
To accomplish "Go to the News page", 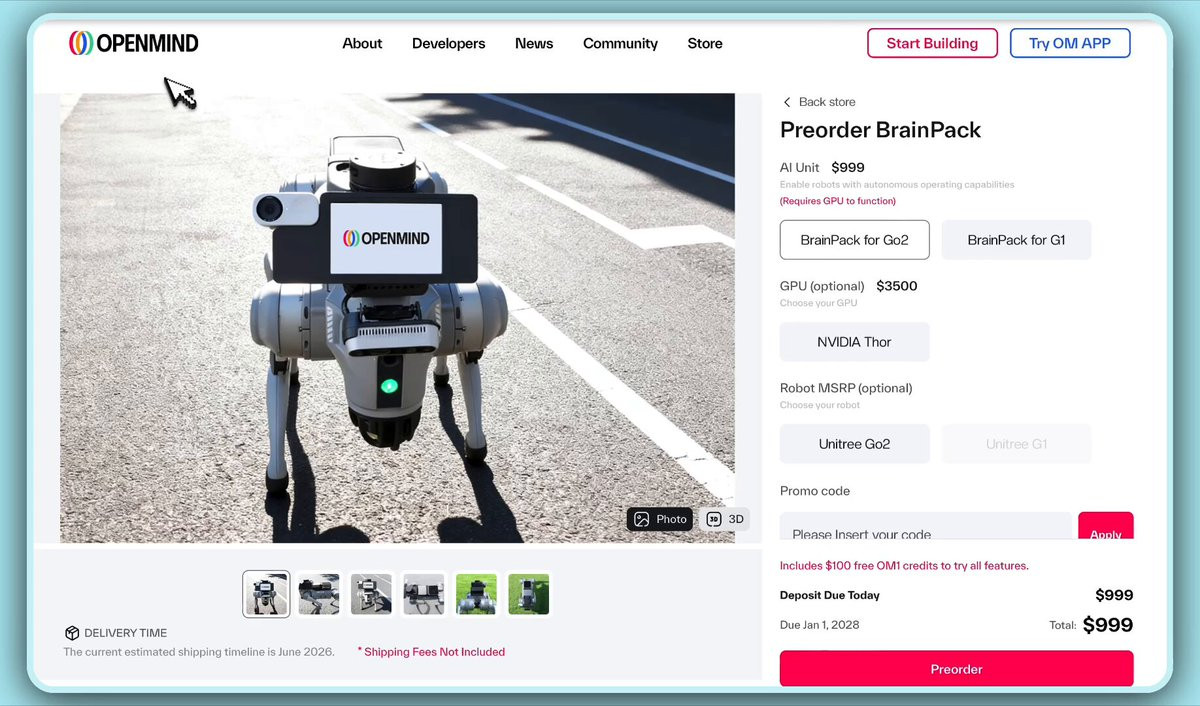I will 534,43.
